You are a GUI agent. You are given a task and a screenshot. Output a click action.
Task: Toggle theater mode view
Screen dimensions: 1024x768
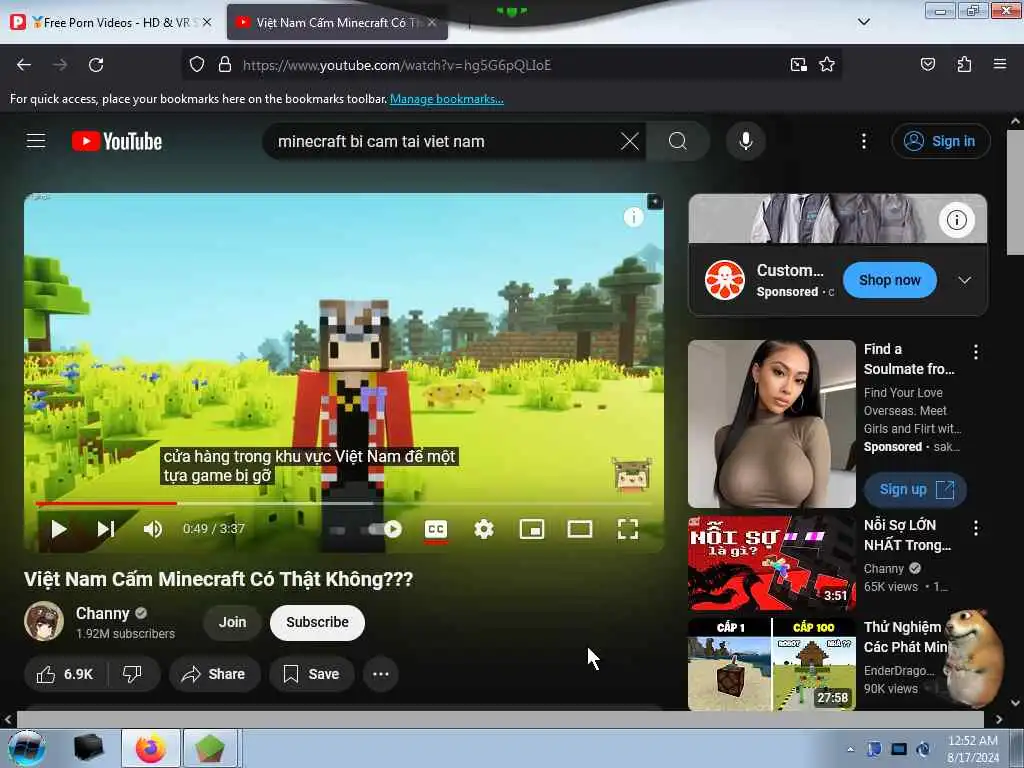point(579,529)
